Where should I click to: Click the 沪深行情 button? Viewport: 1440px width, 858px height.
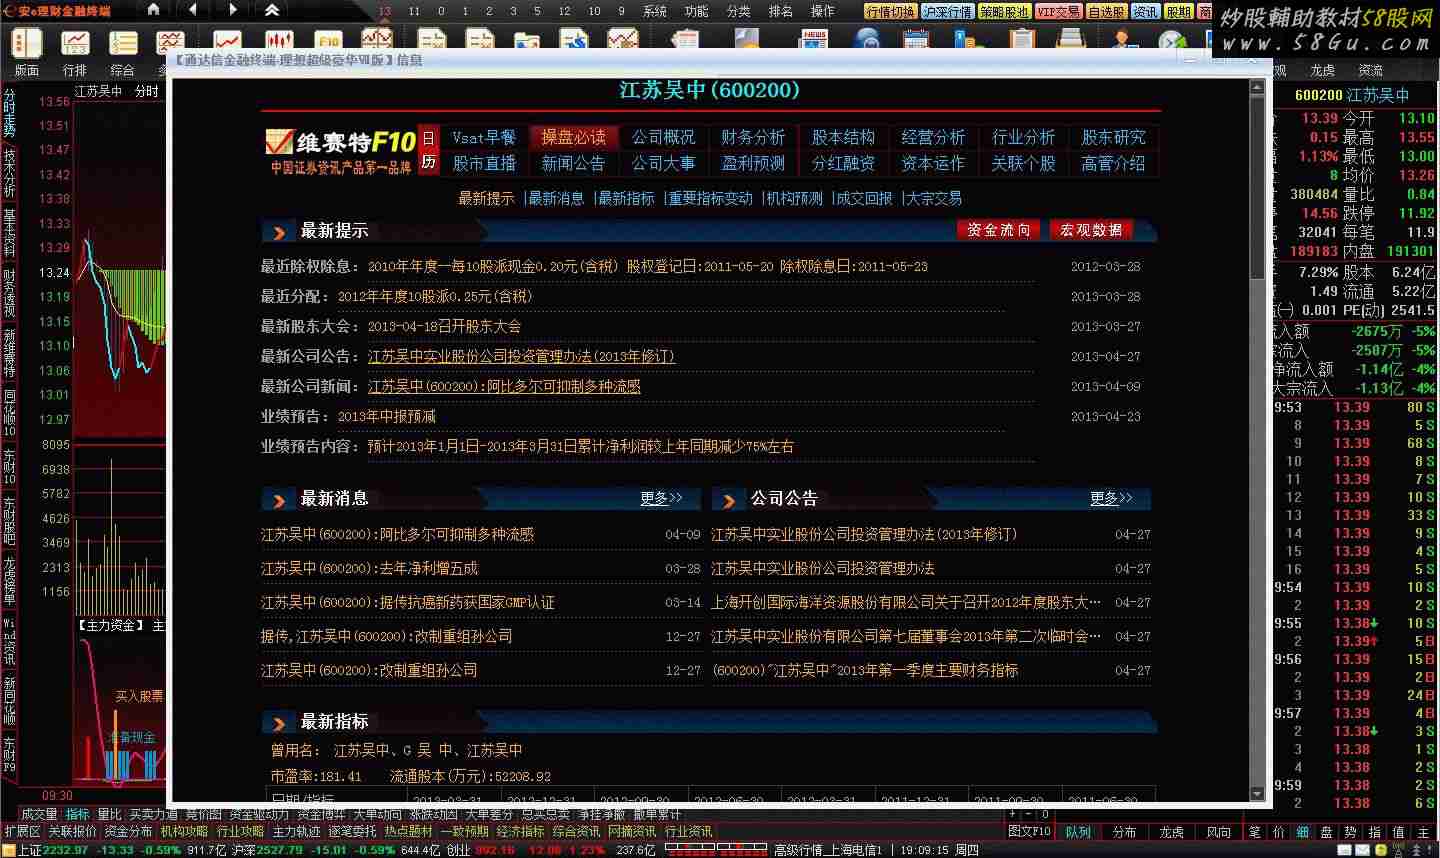tap(947, 12)
